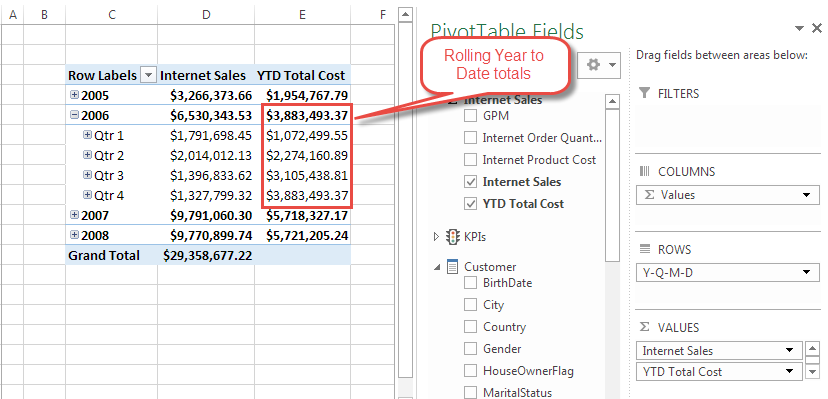This screenshot has width=828, height=399.
Task: Check the GPM field
Action: click(470, 116)
